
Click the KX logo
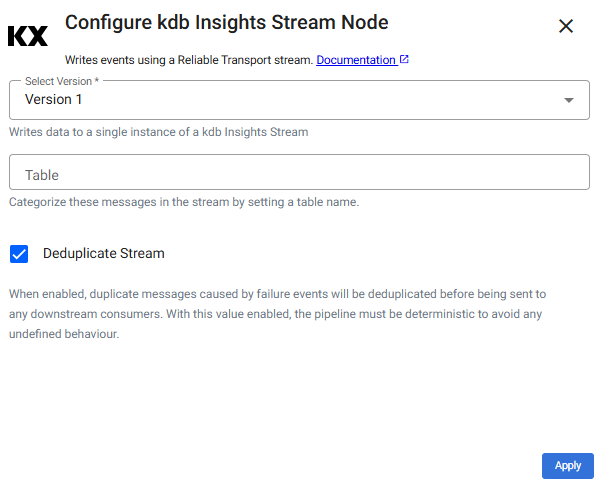27,36
